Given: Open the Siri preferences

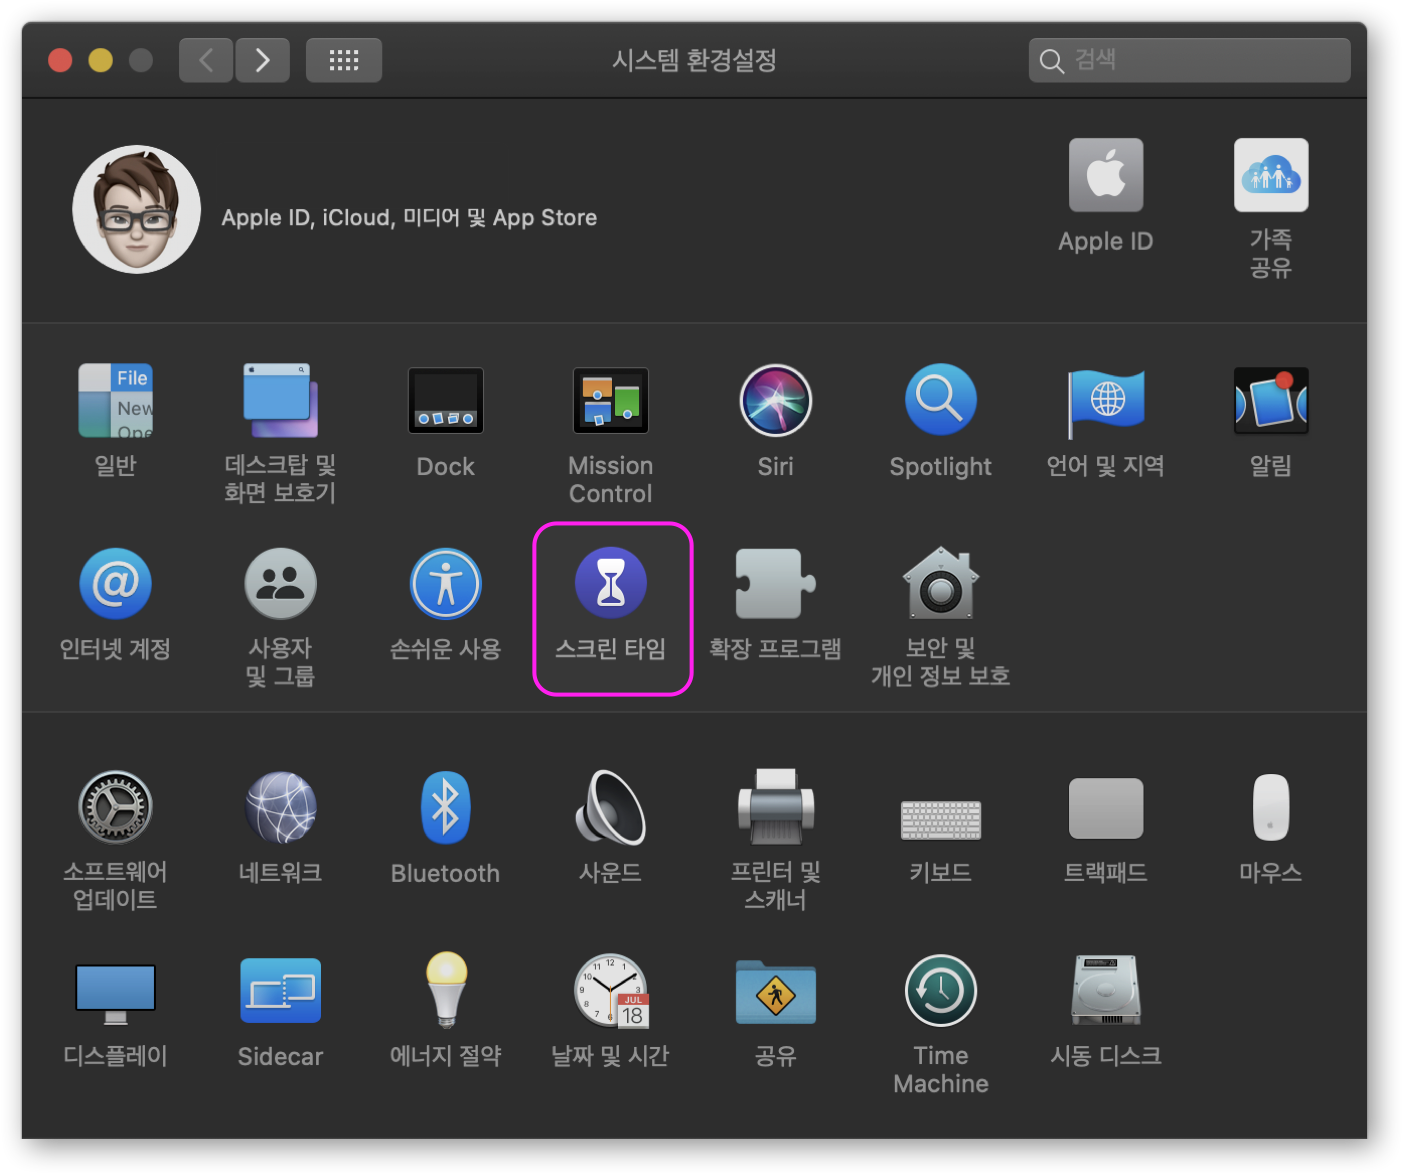Looking at the screenshot, I should click(x=776, y=401).
